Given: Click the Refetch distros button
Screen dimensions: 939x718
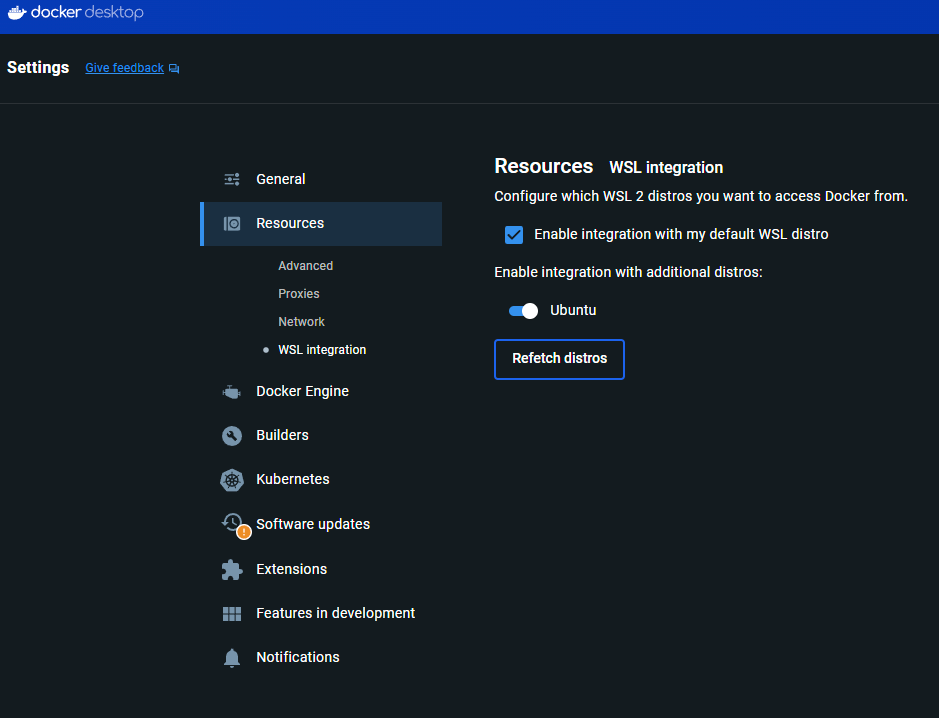Looking at the screenshot, I should tap(559, 359).
